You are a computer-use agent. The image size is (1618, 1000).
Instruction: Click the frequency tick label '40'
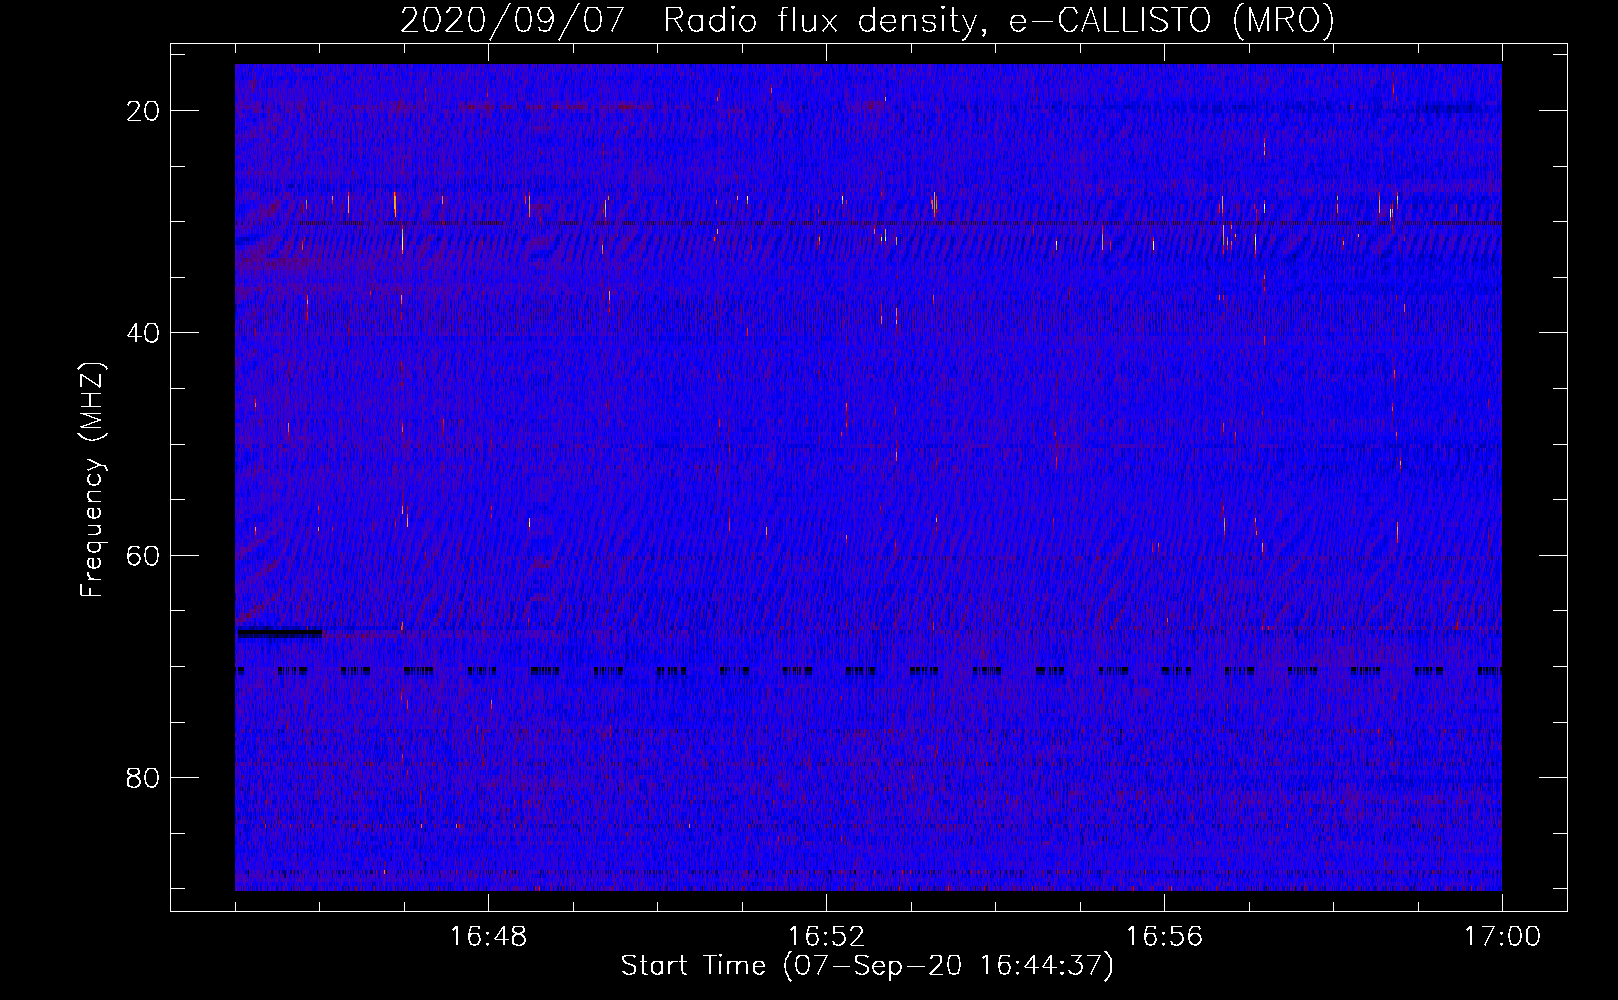pos(143,332)
